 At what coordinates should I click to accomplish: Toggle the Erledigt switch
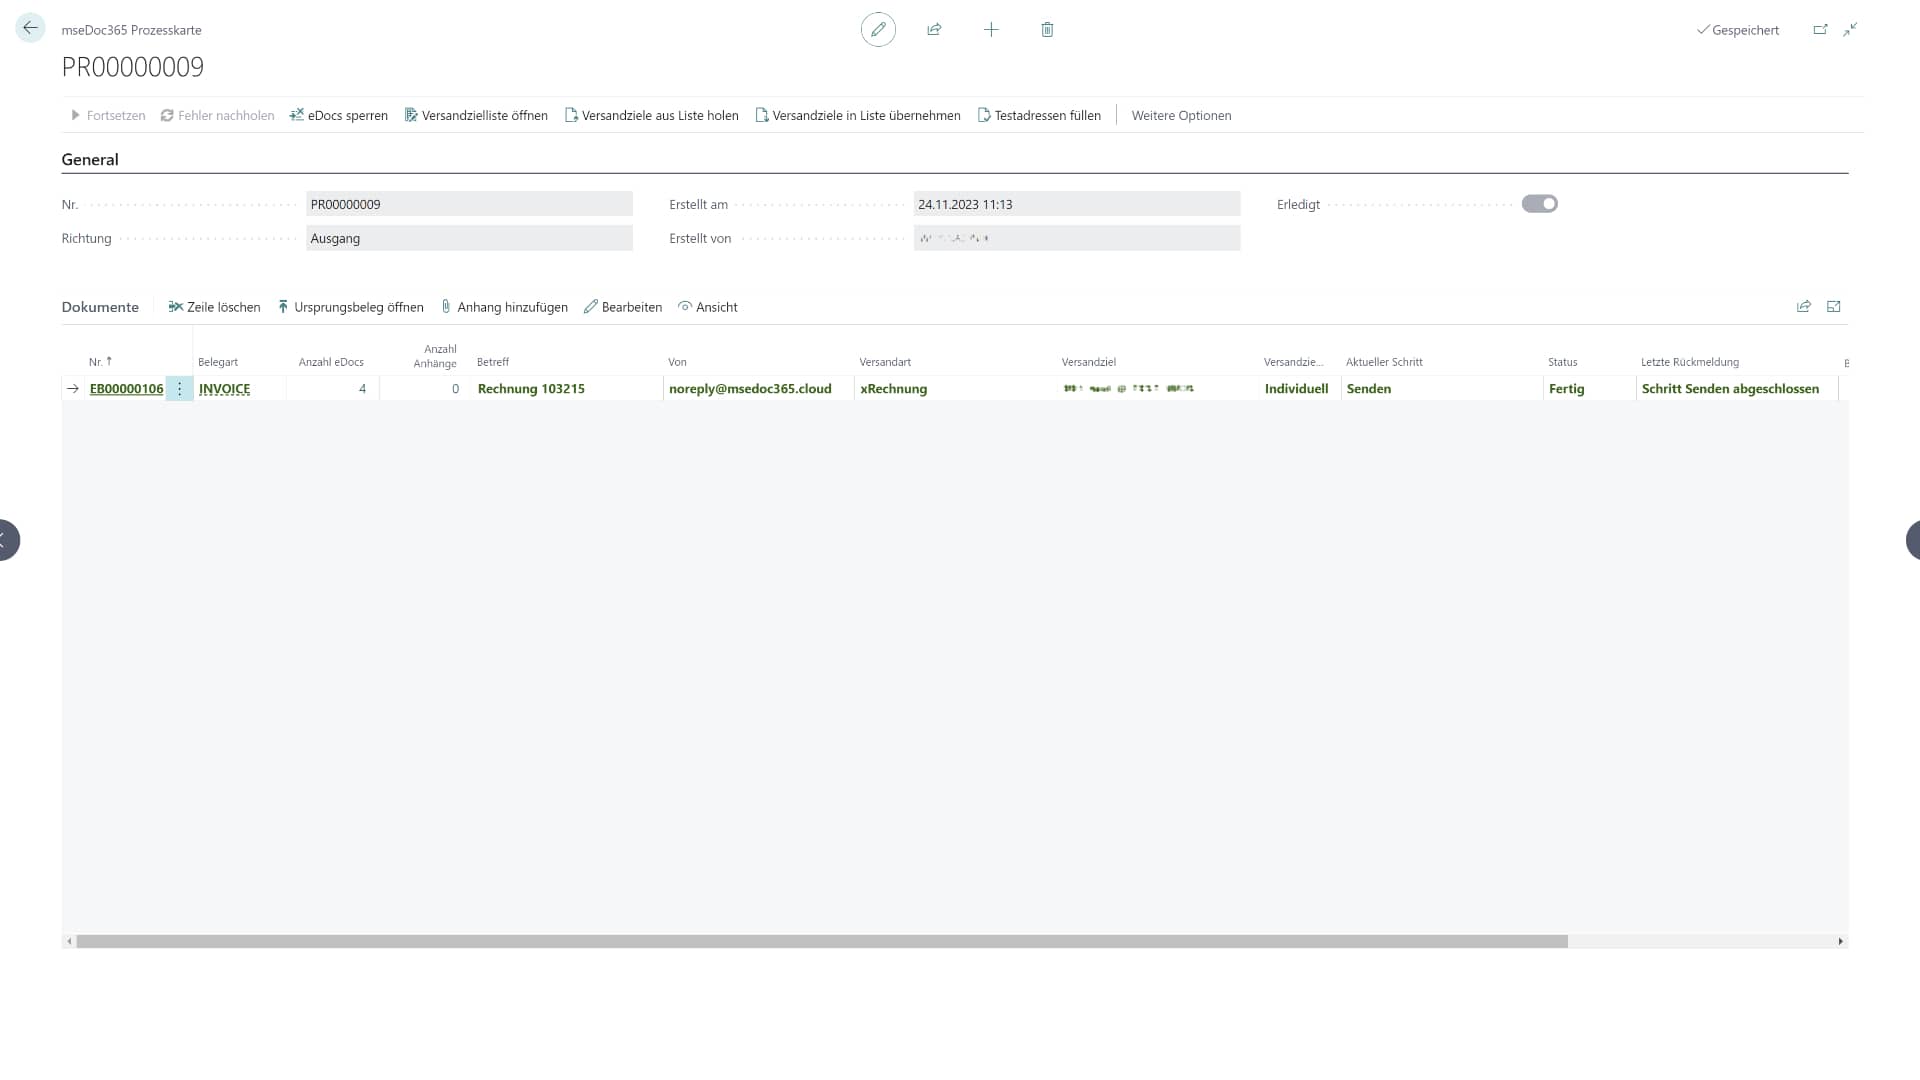tap(1539, 204)
